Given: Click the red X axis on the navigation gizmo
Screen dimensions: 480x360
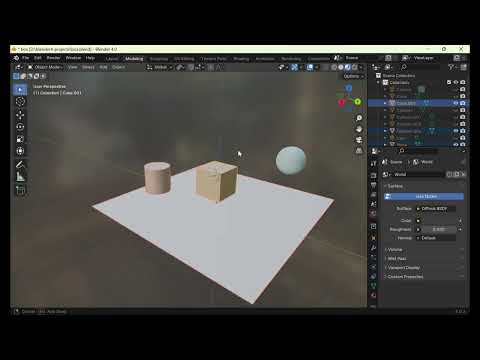Looking at the screenshot, I should (341, 102).
